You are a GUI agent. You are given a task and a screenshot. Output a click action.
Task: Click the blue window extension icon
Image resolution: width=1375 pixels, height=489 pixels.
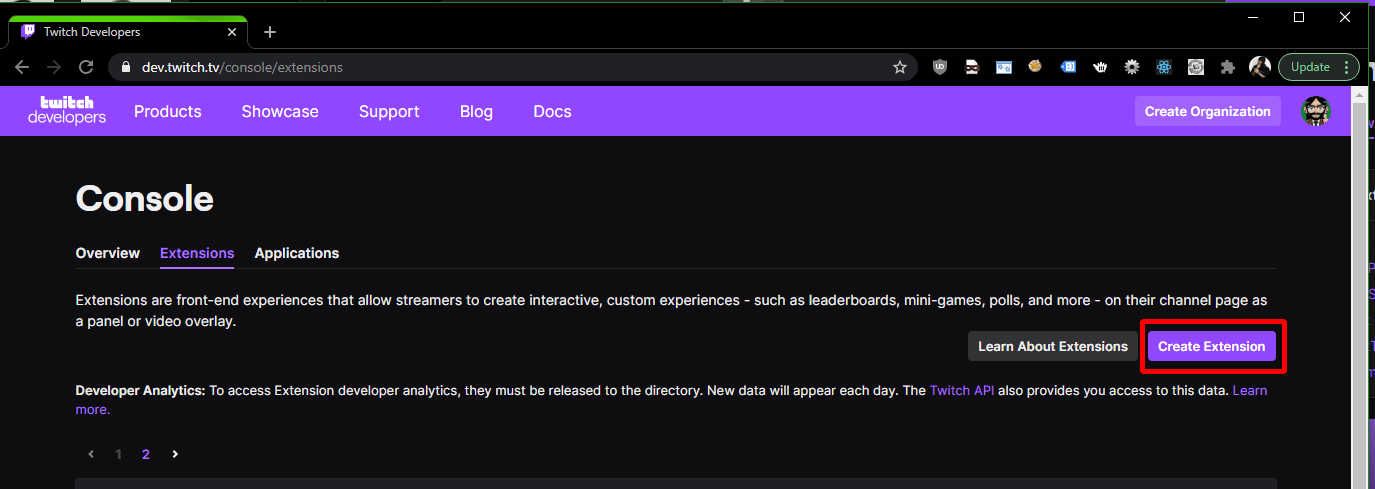1004,67
